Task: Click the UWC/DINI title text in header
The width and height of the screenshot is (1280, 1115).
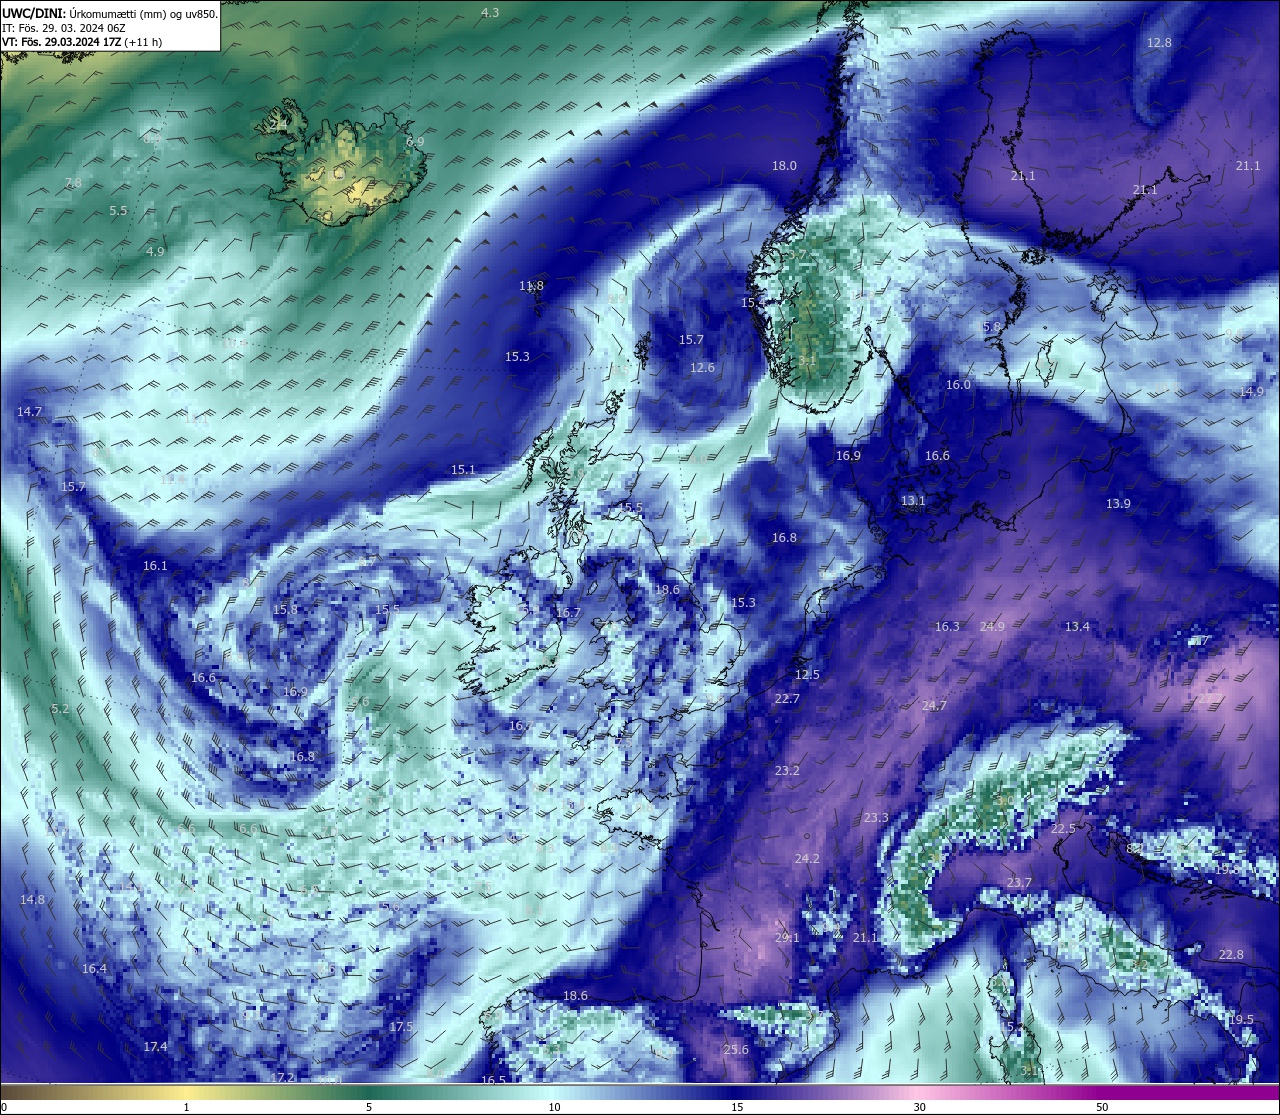Action: click(34, 13)
